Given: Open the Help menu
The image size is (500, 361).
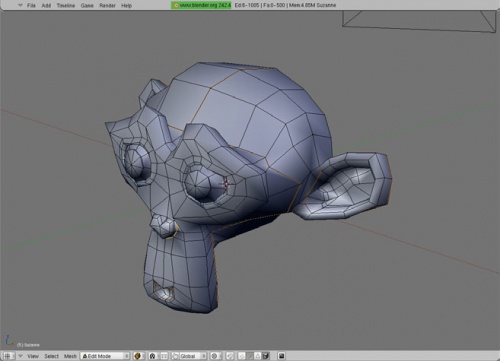Looking at the screenshot, I should 126,5.
